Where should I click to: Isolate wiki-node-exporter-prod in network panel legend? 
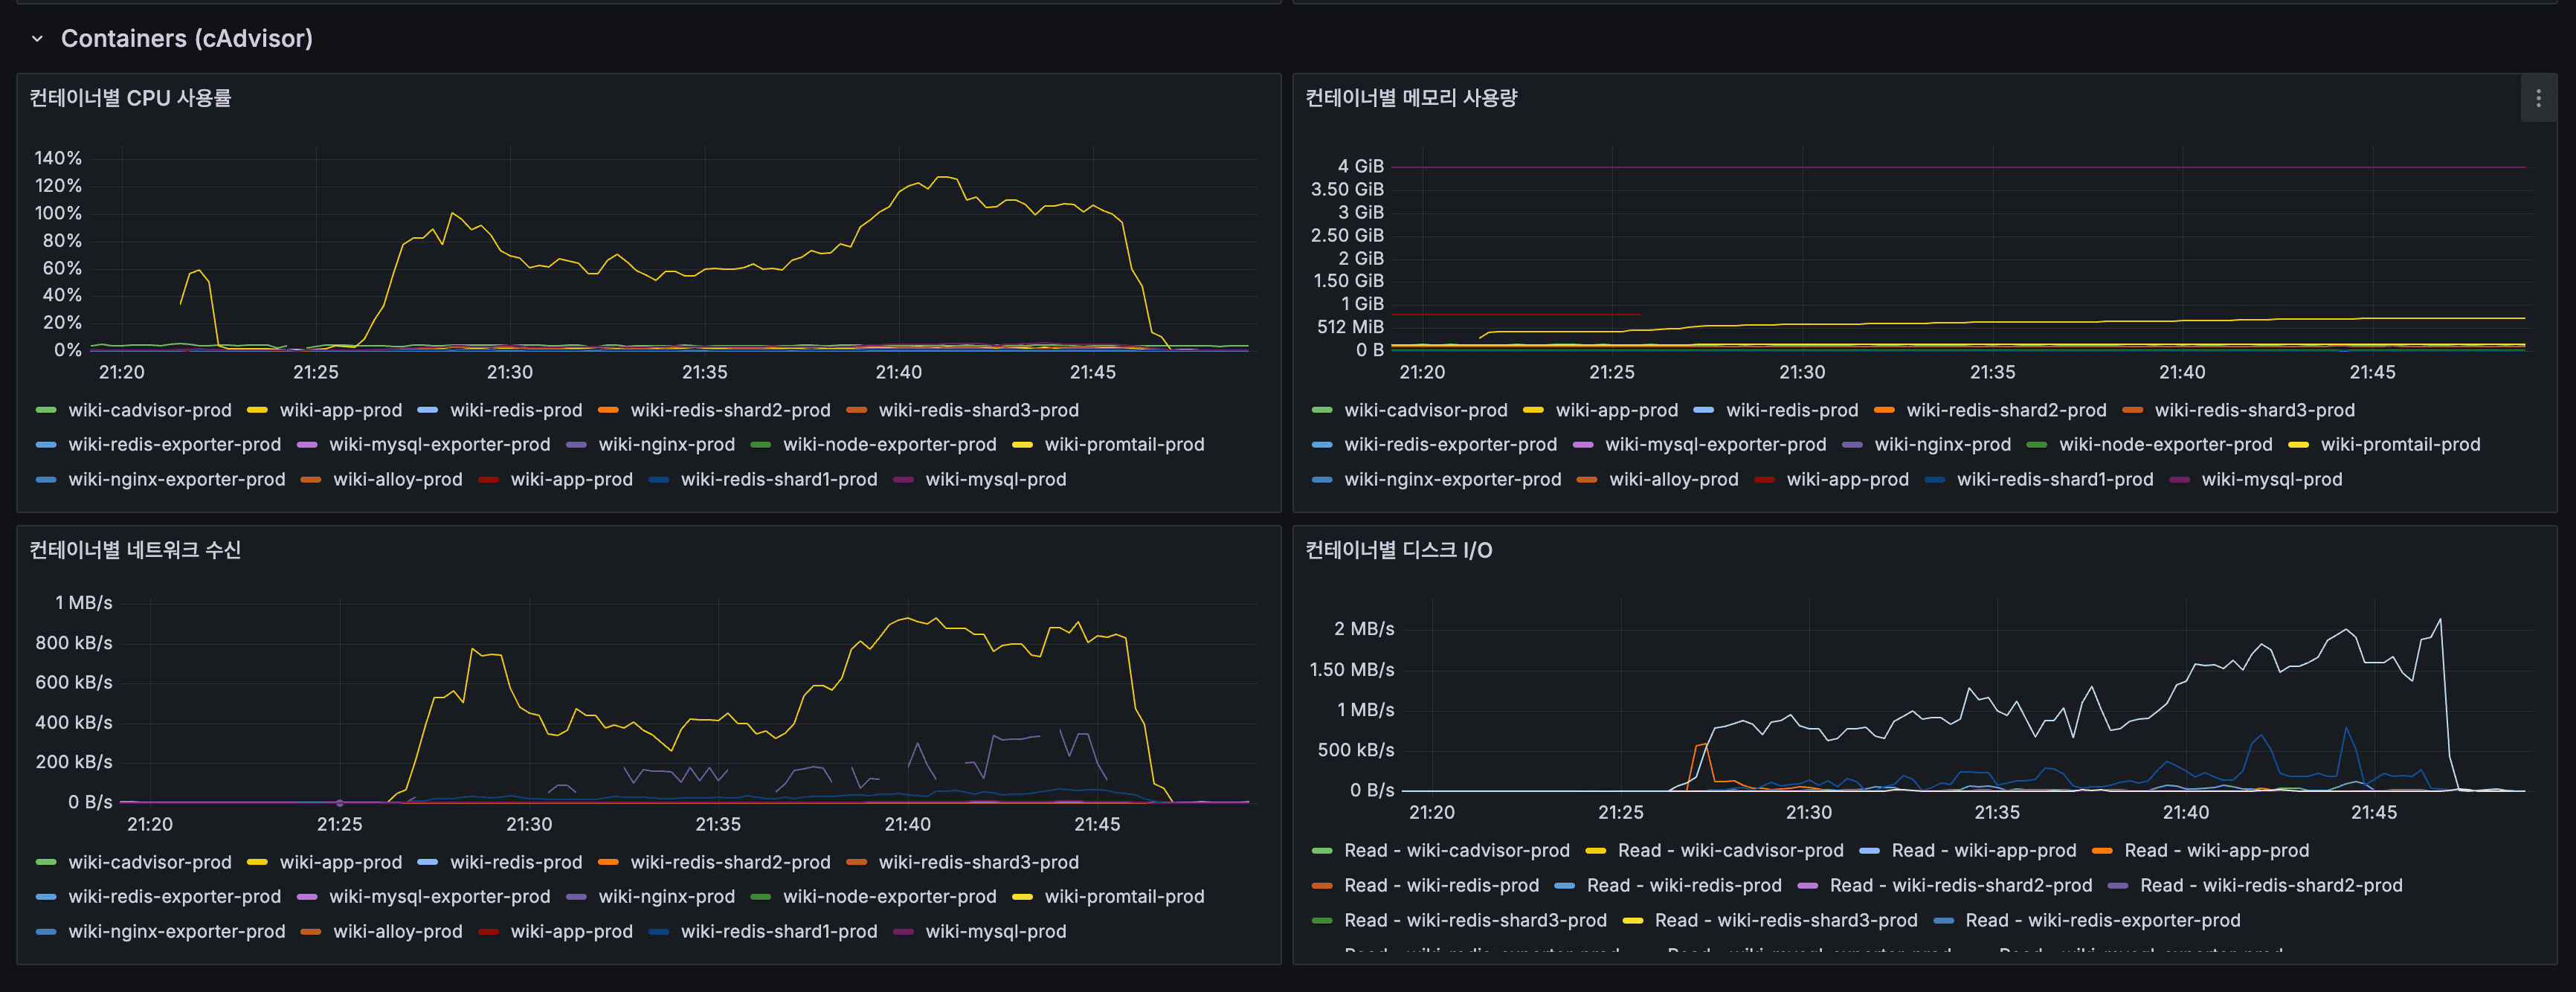[889, 897]
